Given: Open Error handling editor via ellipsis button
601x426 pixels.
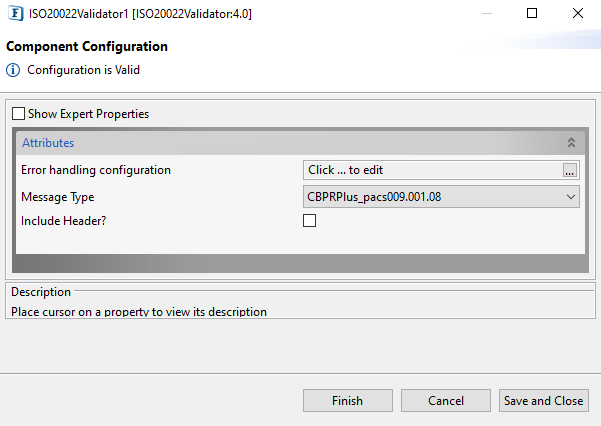Looking at the screenshot, I should (570, 170).
